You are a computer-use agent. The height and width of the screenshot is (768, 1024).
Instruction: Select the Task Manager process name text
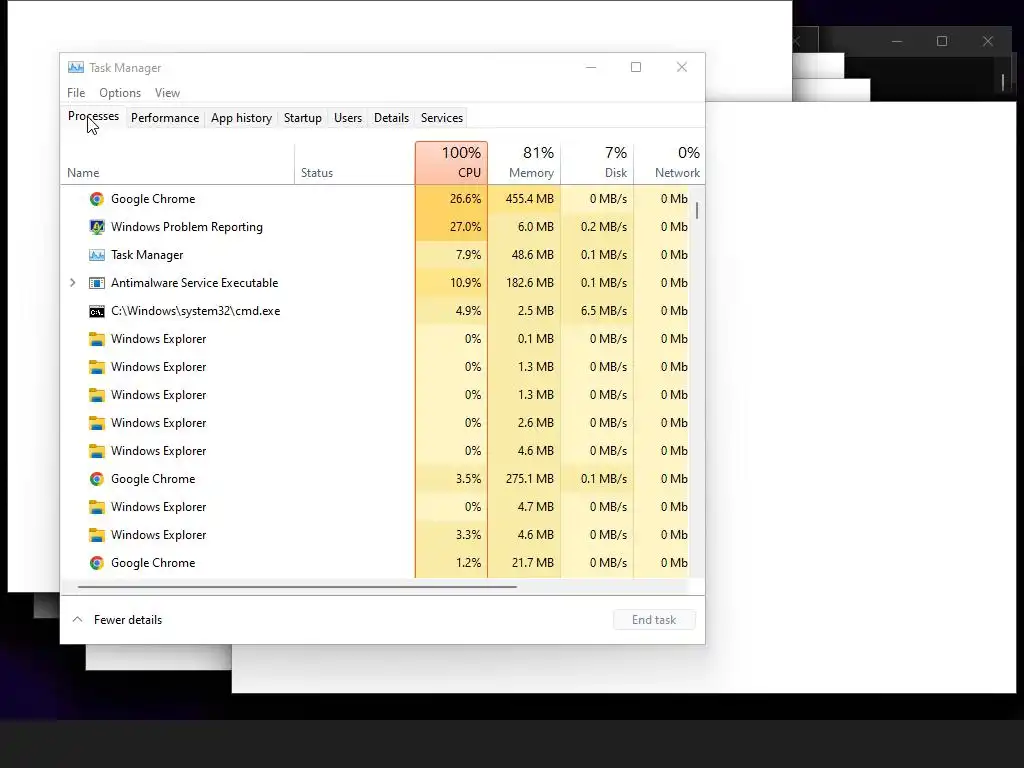pyautogui.click(x=147, y=255)
